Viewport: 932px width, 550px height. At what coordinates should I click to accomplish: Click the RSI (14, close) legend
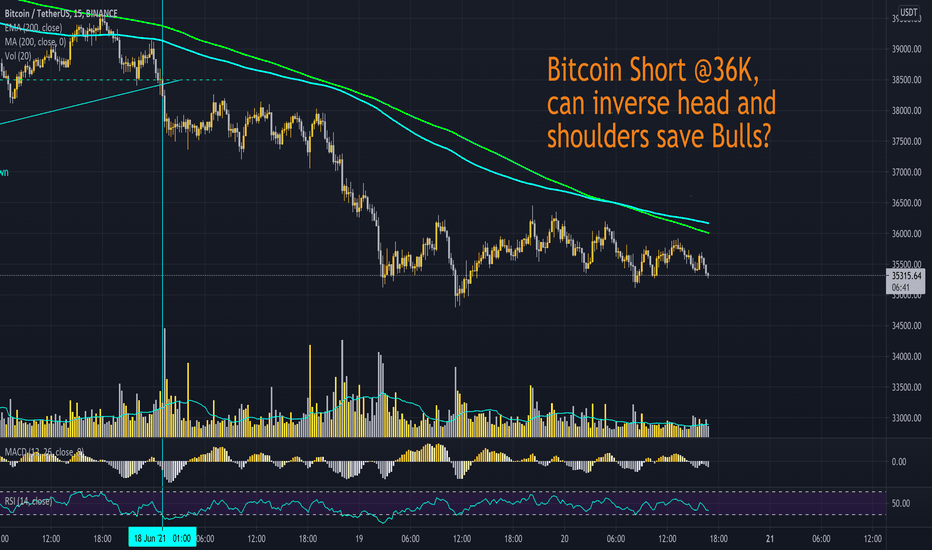28,501
